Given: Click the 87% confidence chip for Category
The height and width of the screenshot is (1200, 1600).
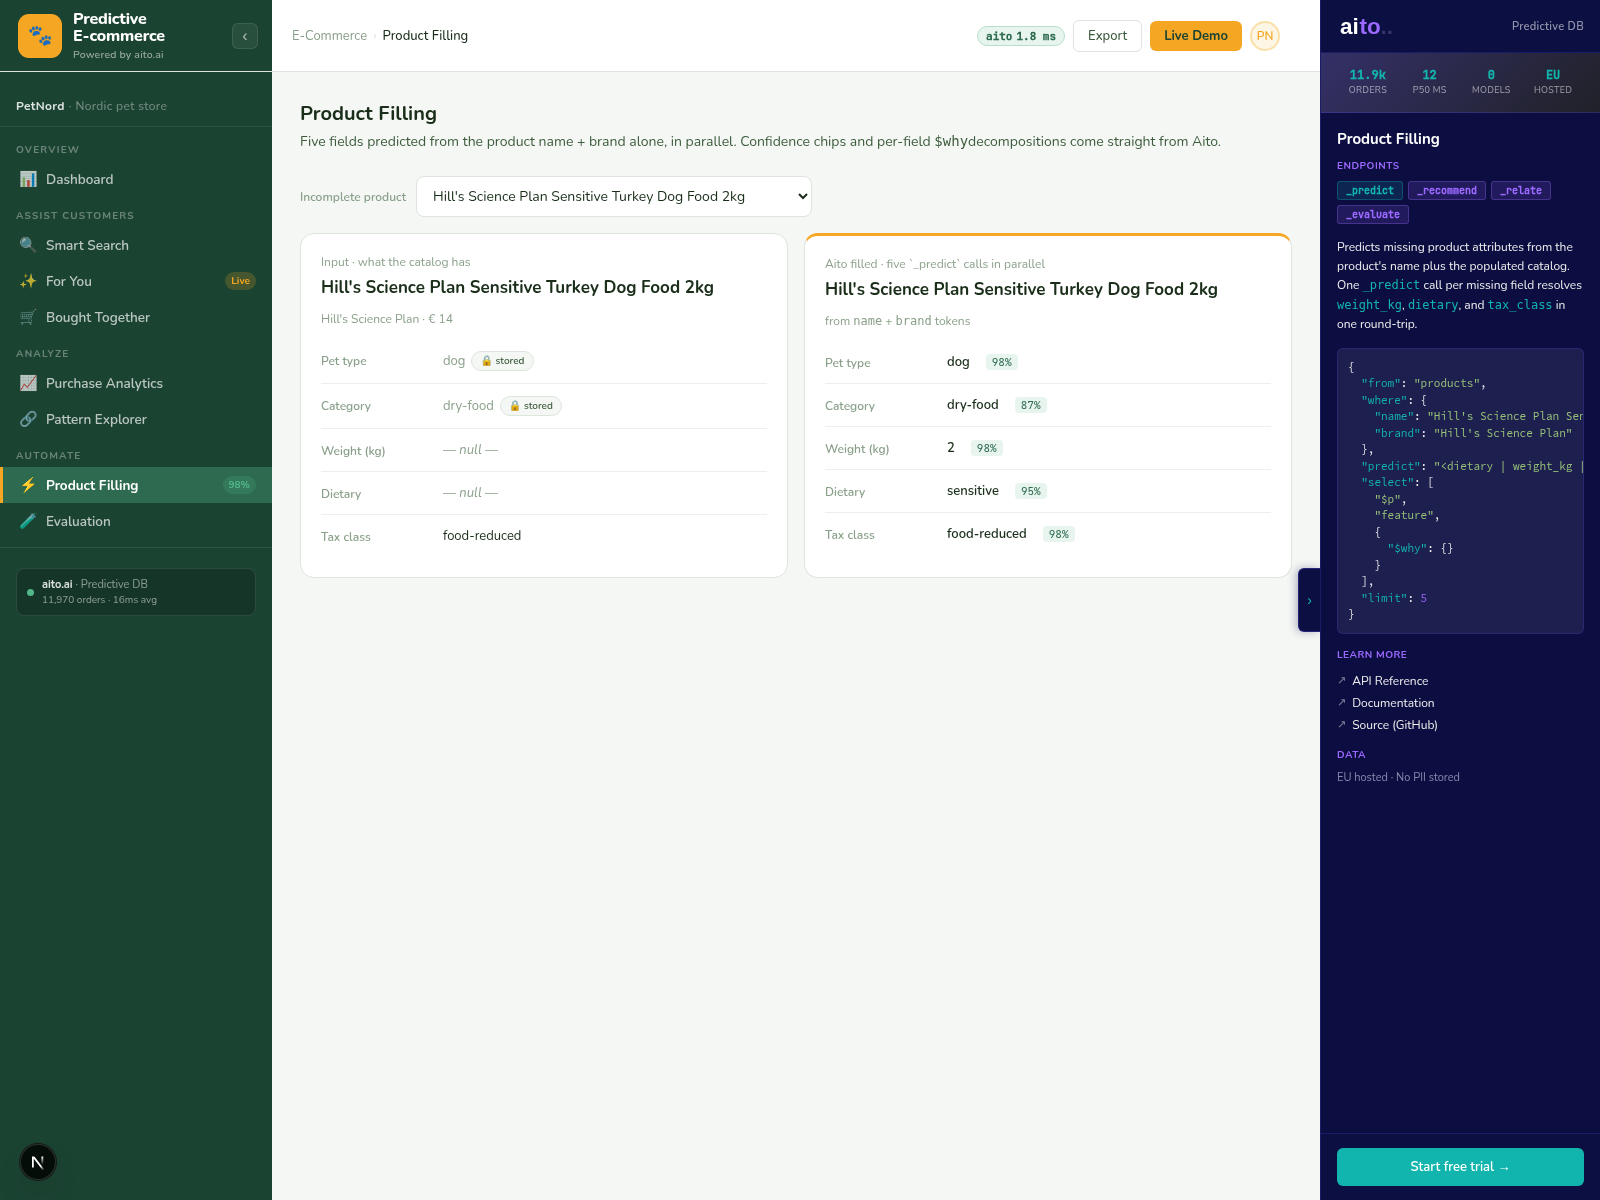Looking at the screenshot, I should click(x=1031, y=405).
